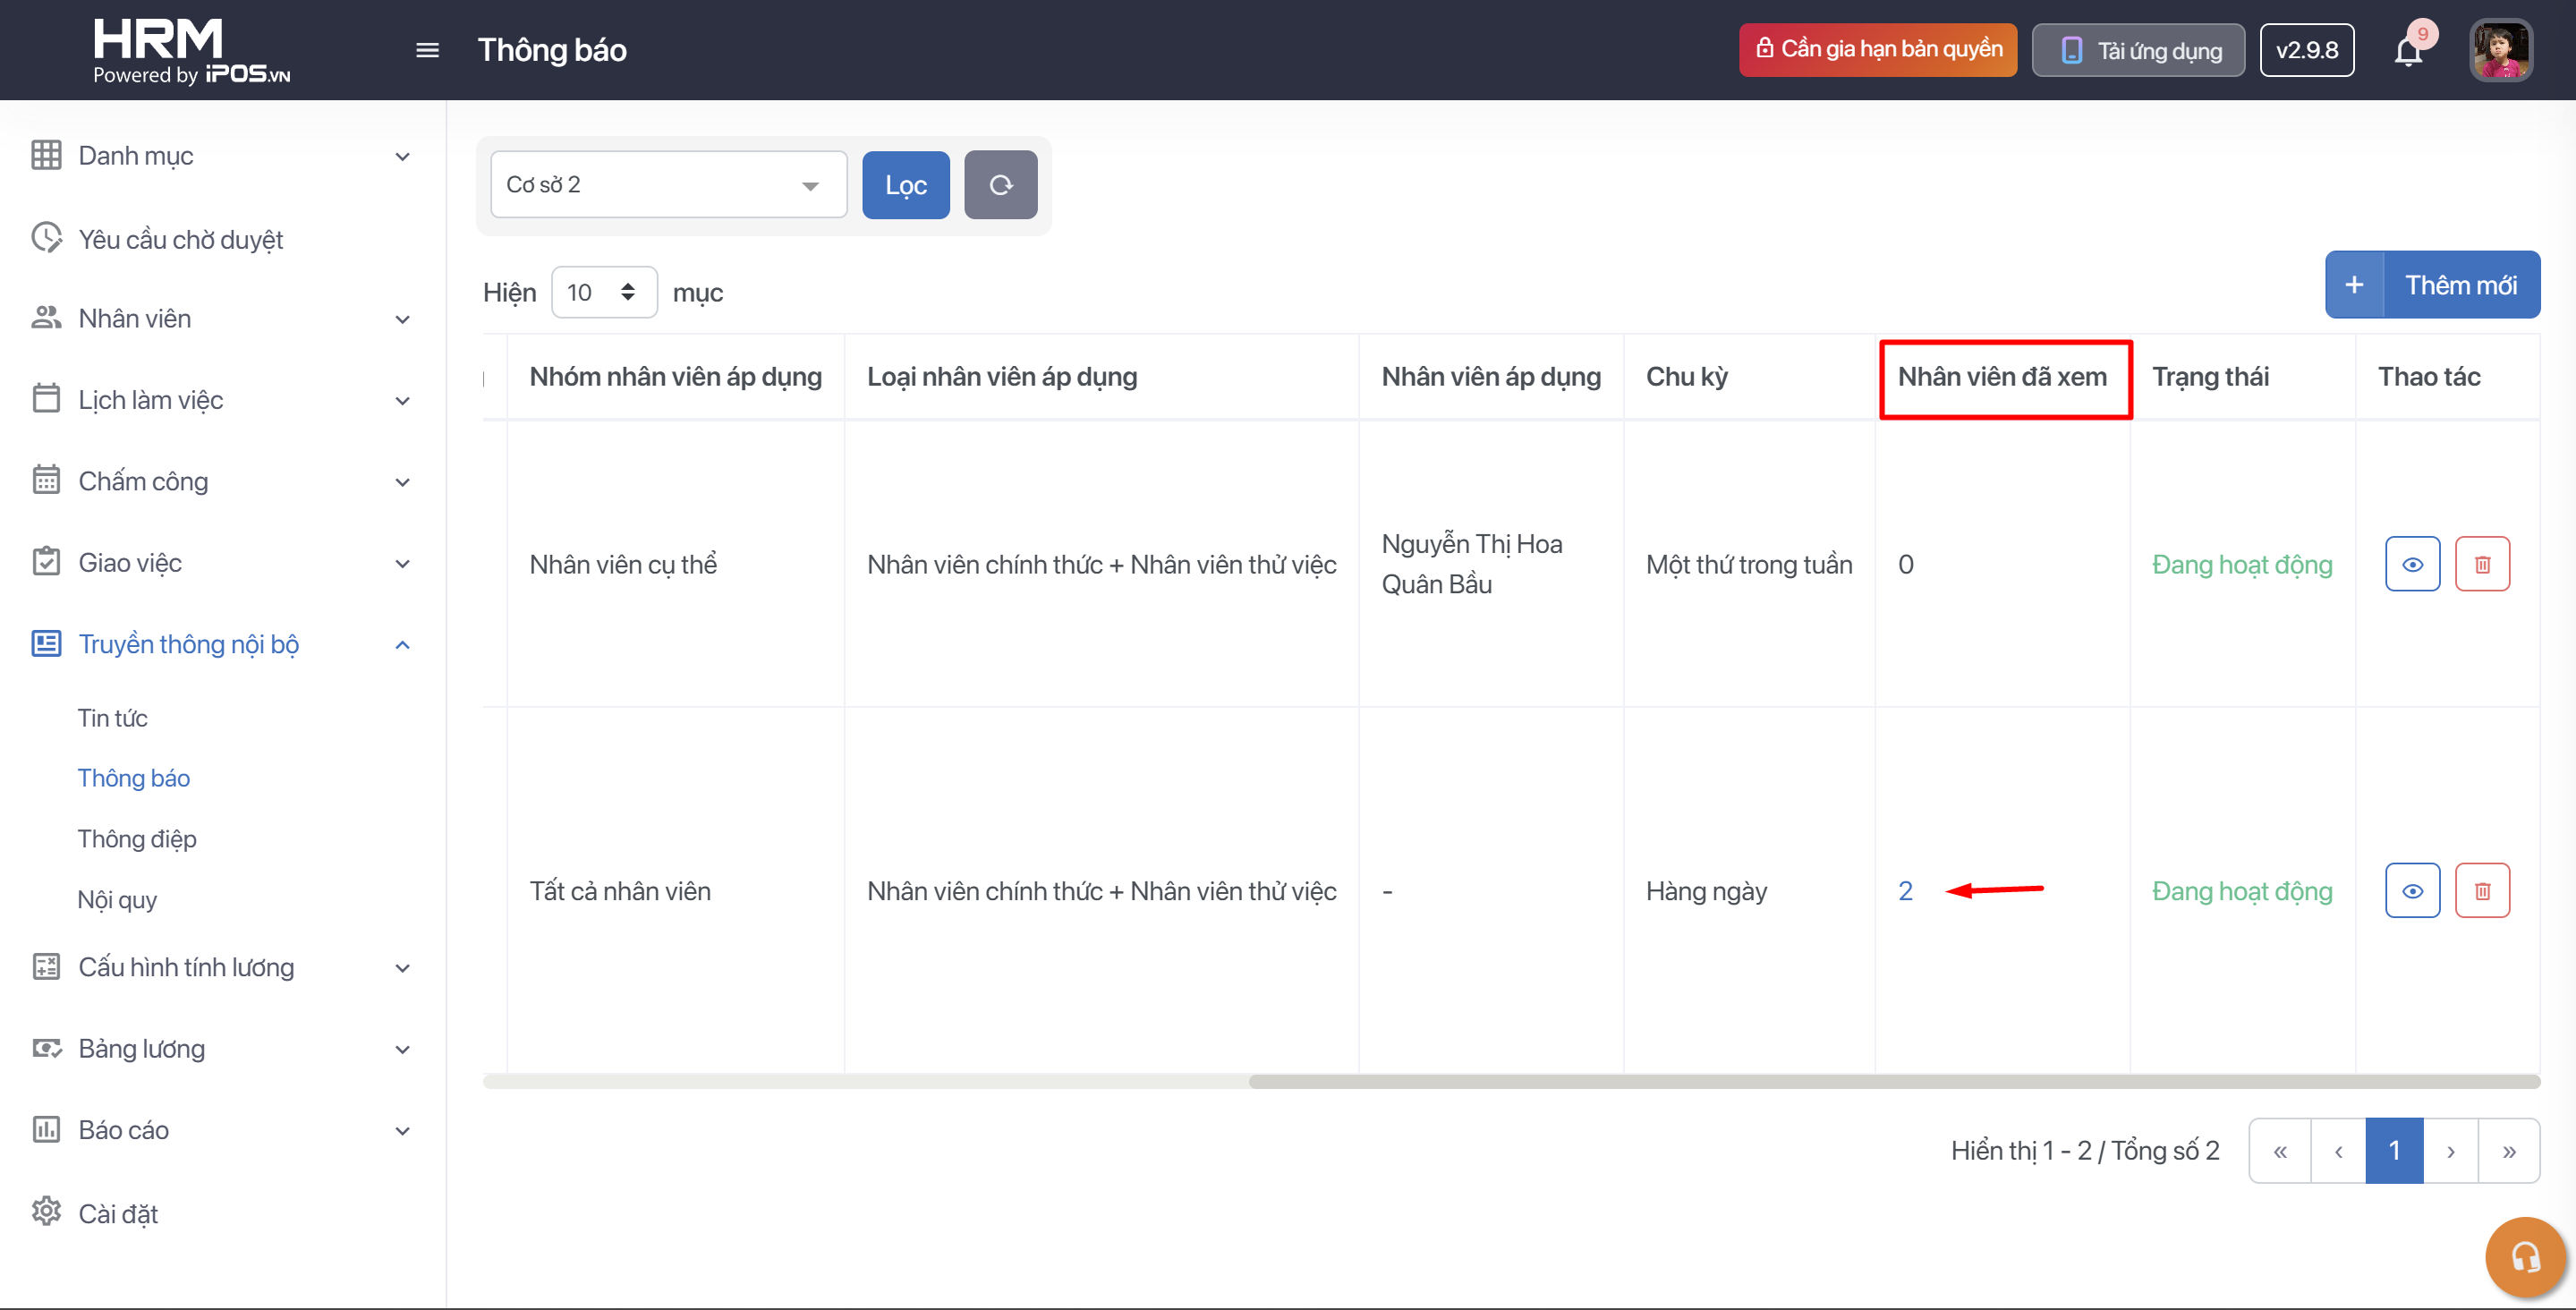Click the Yêu cầu chờ duyệt clock icon
This screenshot has height=1310, width=2576.
pyautogui.click(x=46, y=238)
